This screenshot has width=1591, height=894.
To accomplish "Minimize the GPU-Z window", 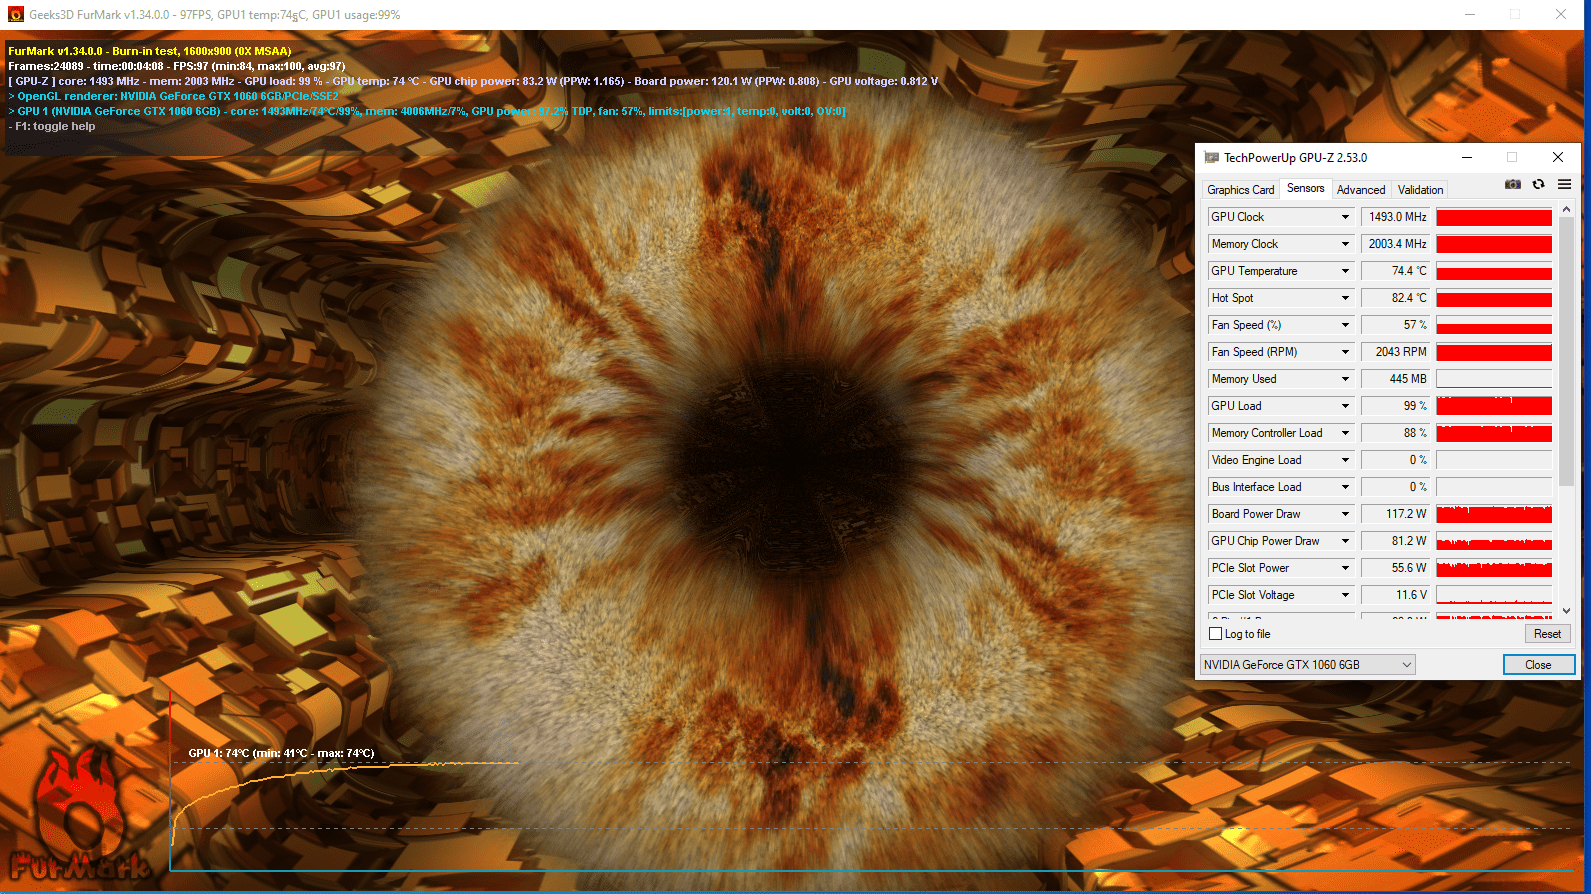I will [x=1467, y=157].
